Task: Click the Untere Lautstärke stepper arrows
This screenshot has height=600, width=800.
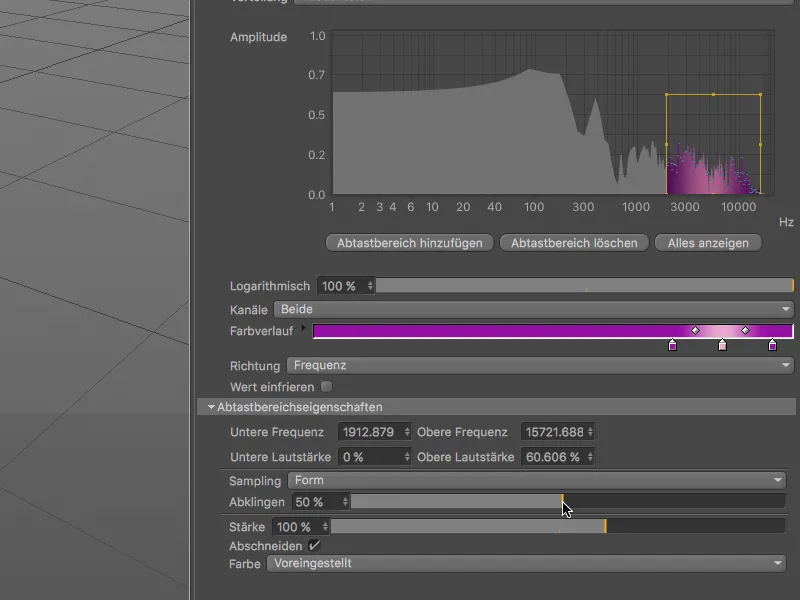Action: pyautogui.click(x=407, y=457)
